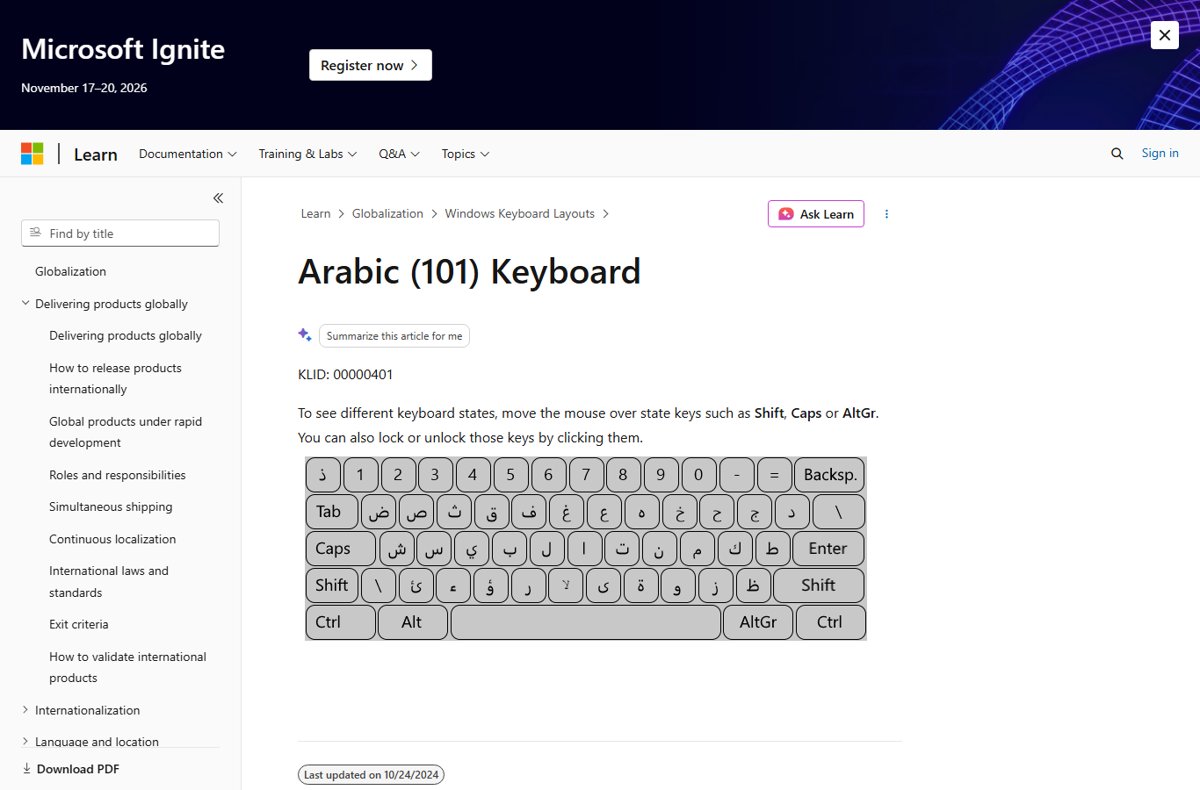This screenshot has height=790, width=1200.
Task: Collapse the Delivering products globally parent section
Action: (x=111, y=304)
